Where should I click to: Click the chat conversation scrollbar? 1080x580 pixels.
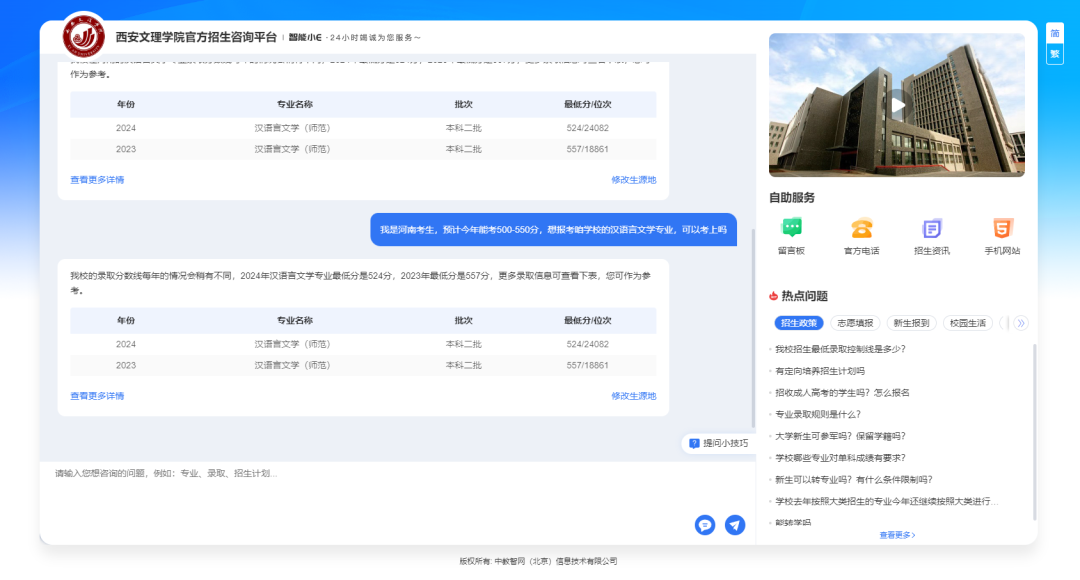coord(753,330)
